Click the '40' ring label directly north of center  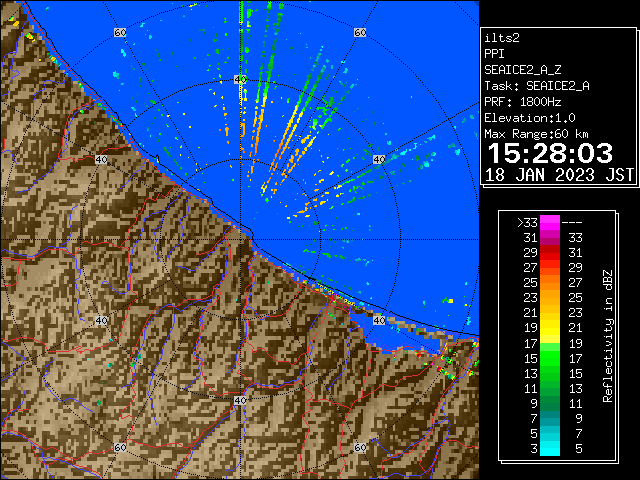point(240,80)
